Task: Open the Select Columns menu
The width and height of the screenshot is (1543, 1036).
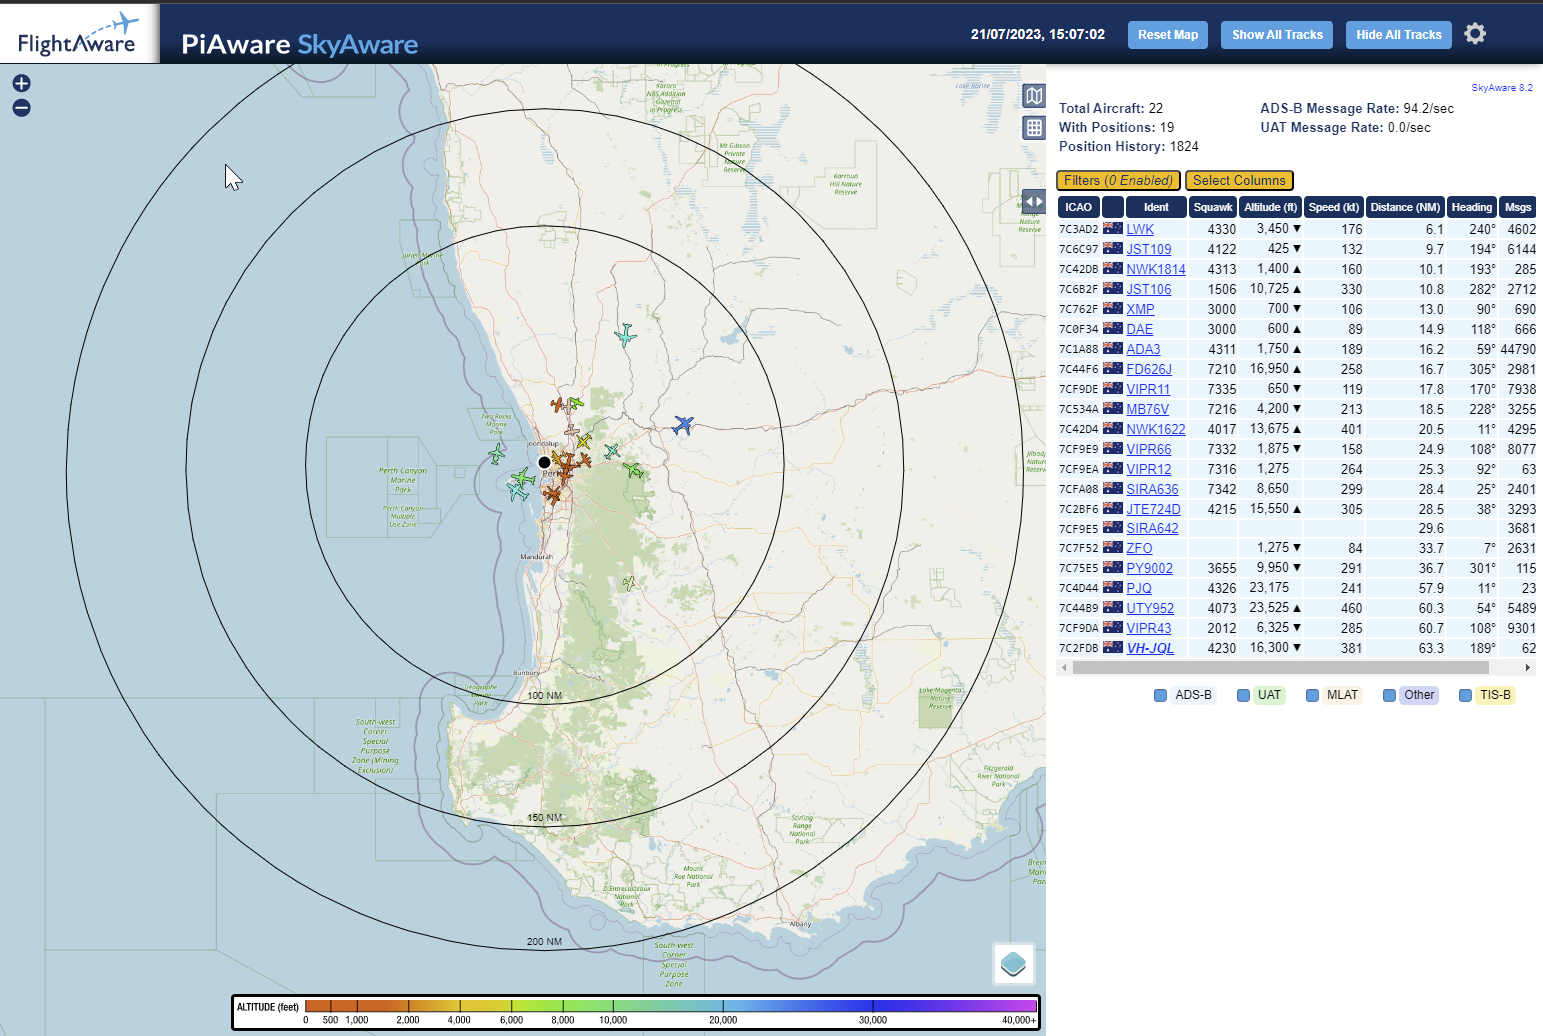Action: (x=1239, y=180)
